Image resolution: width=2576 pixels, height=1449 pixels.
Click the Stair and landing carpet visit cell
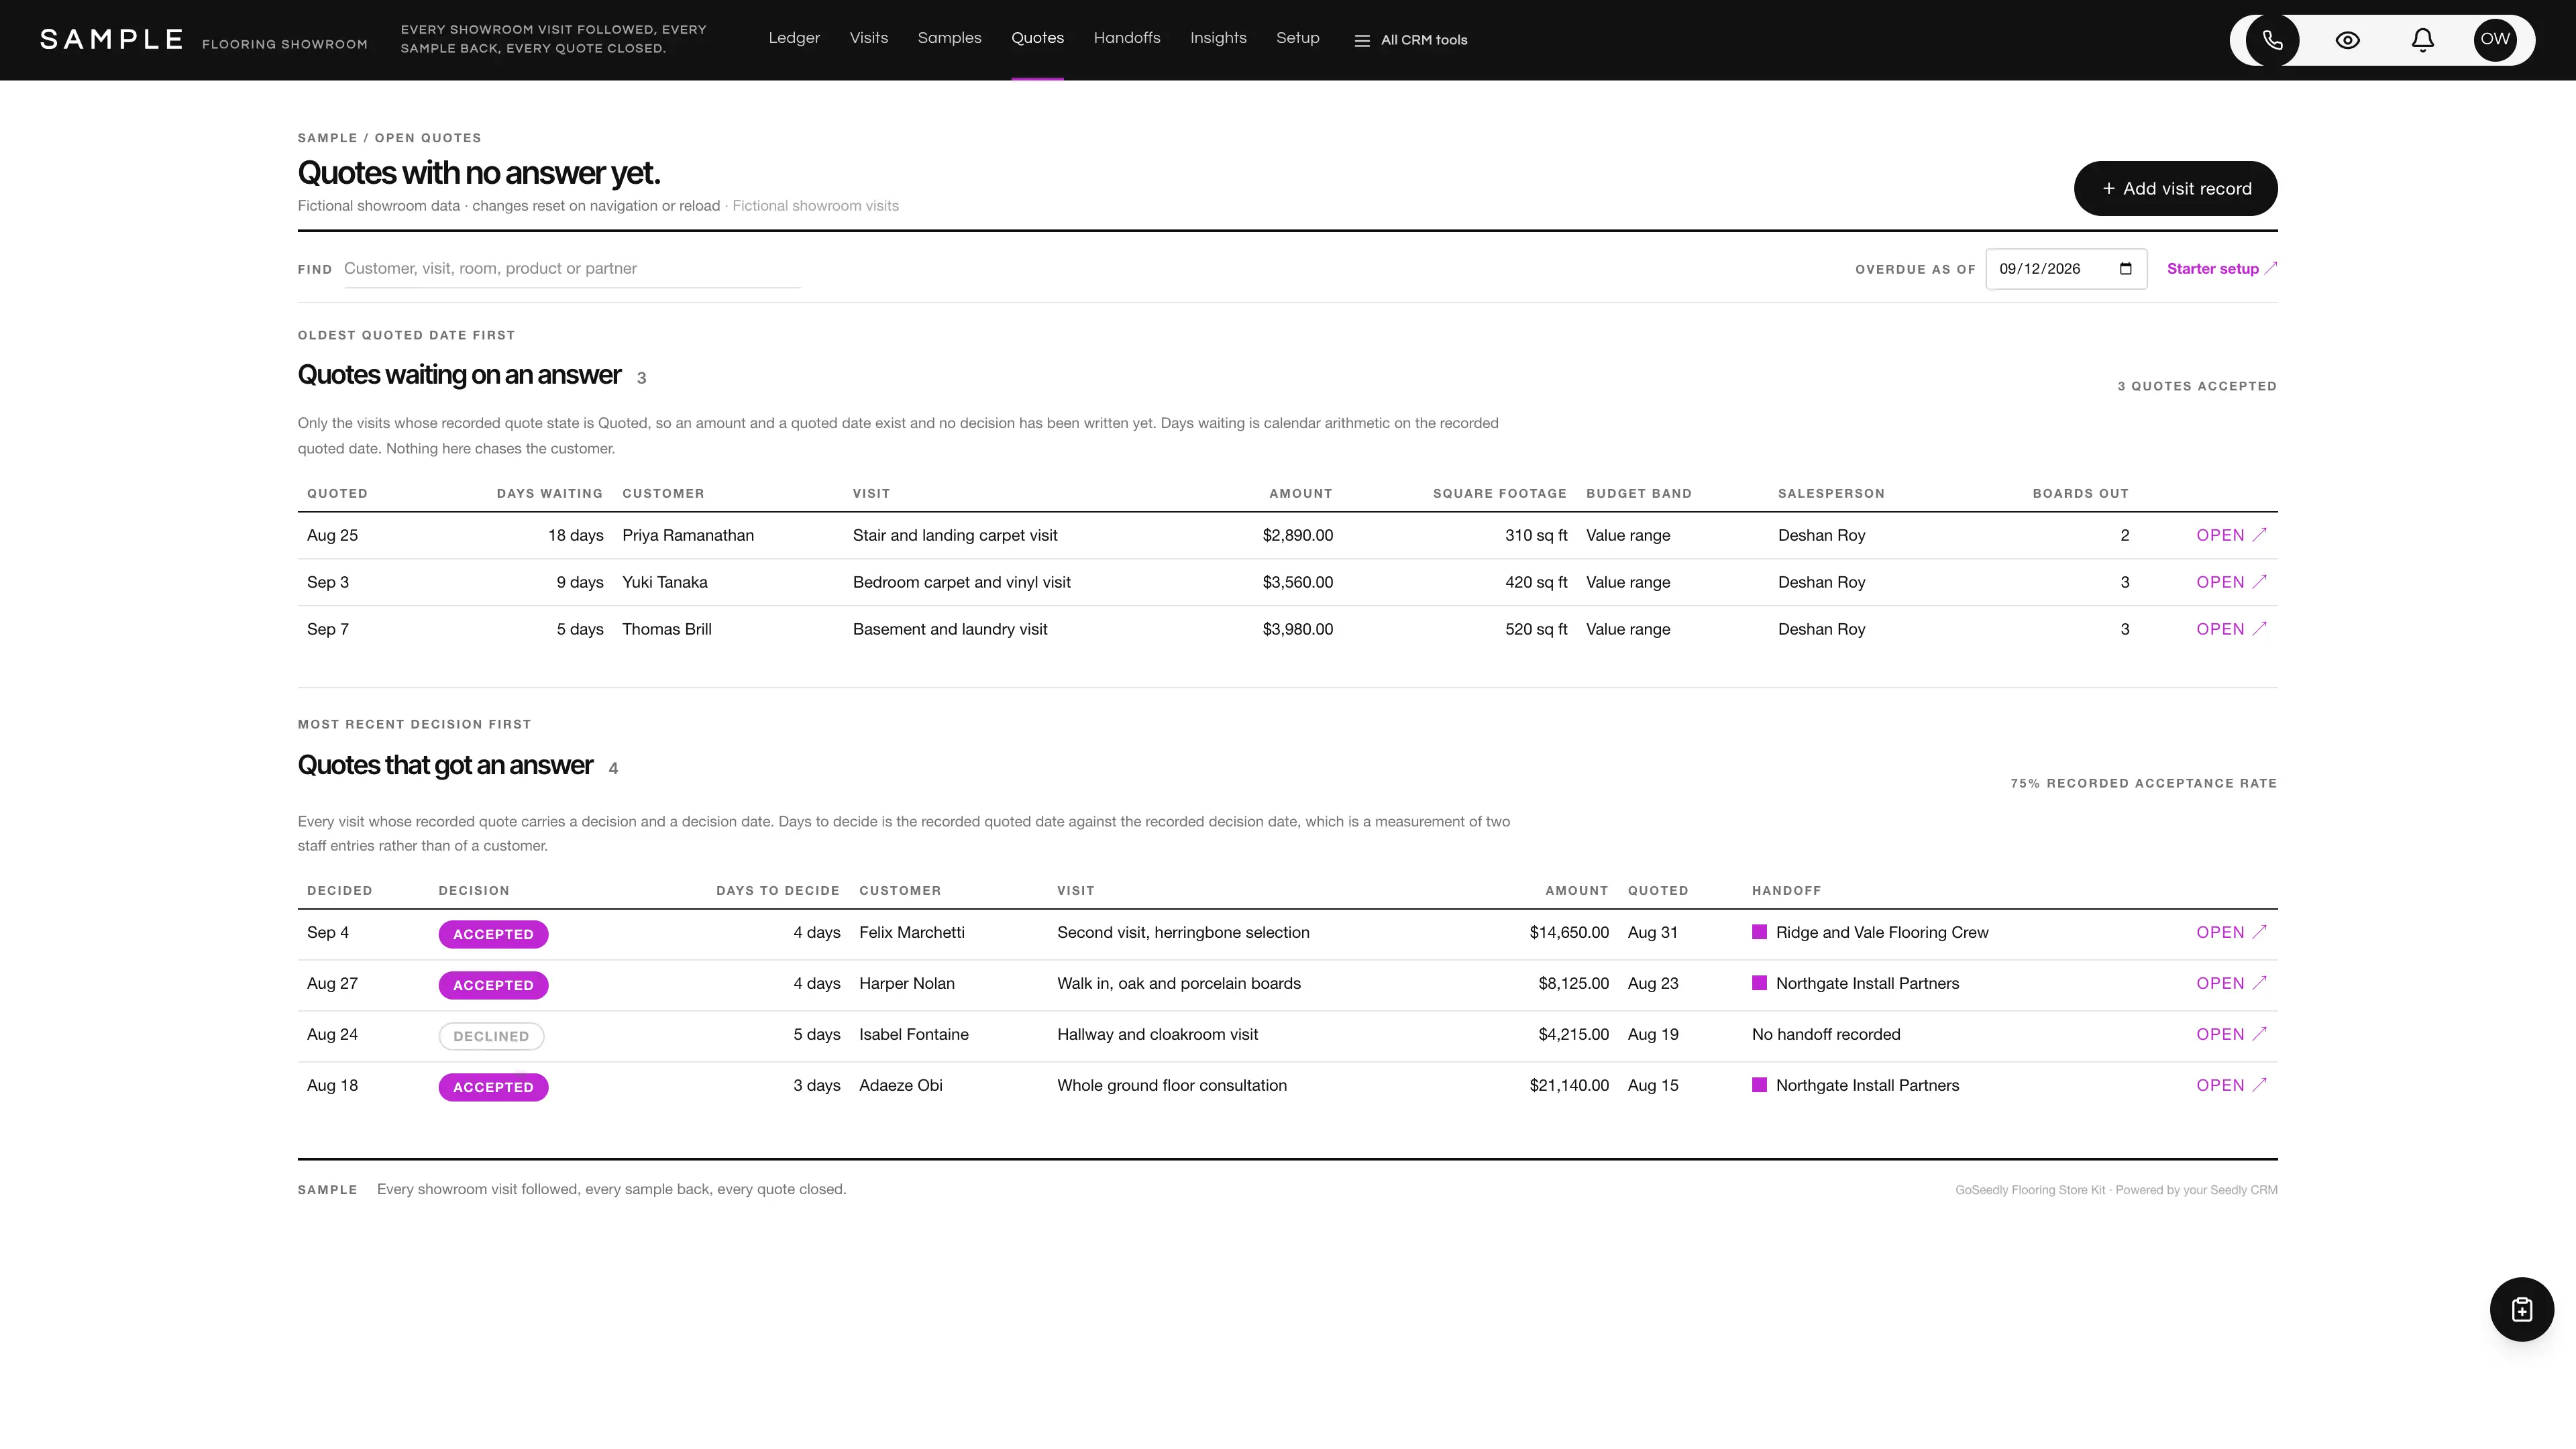[x=954, y=535]
